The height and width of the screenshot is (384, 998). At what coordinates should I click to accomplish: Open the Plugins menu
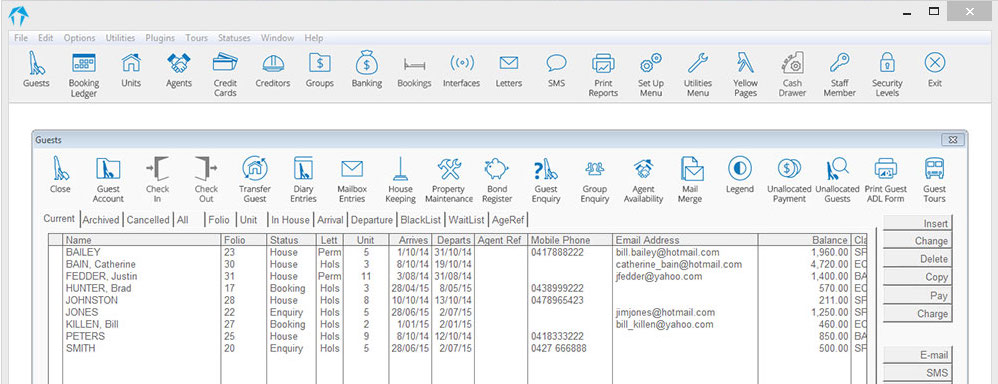coord(160,38)
